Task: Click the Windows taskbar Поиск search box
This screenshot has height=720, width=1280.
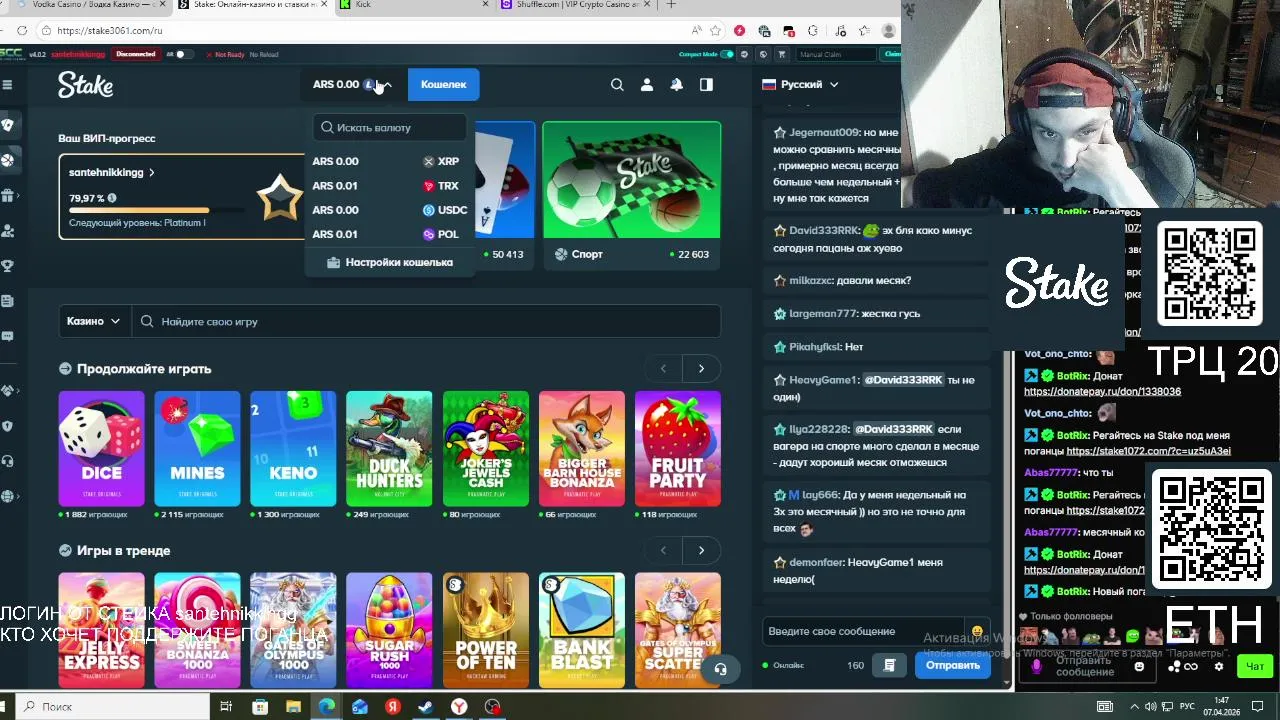Action: [112, 707]
